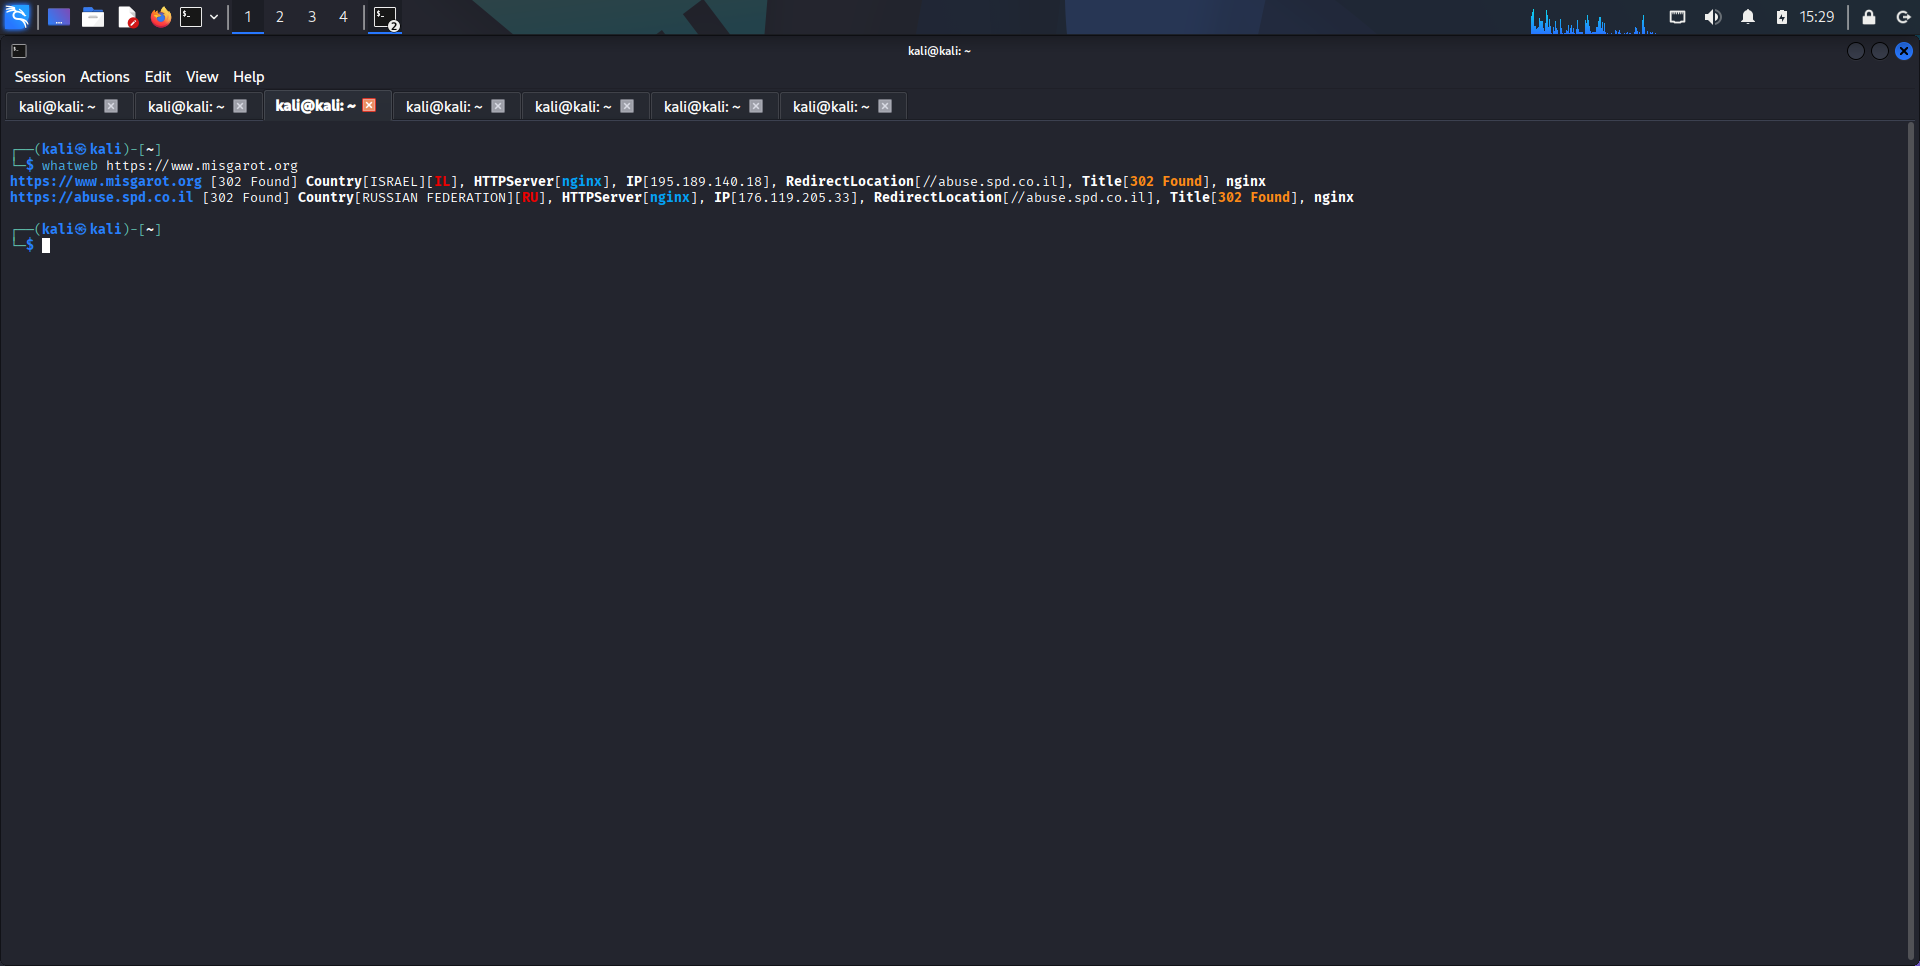Maximize the terminal window
Image resolution: width=1920 pixels, height=966 pixels.
click(x=1880, y=51)
